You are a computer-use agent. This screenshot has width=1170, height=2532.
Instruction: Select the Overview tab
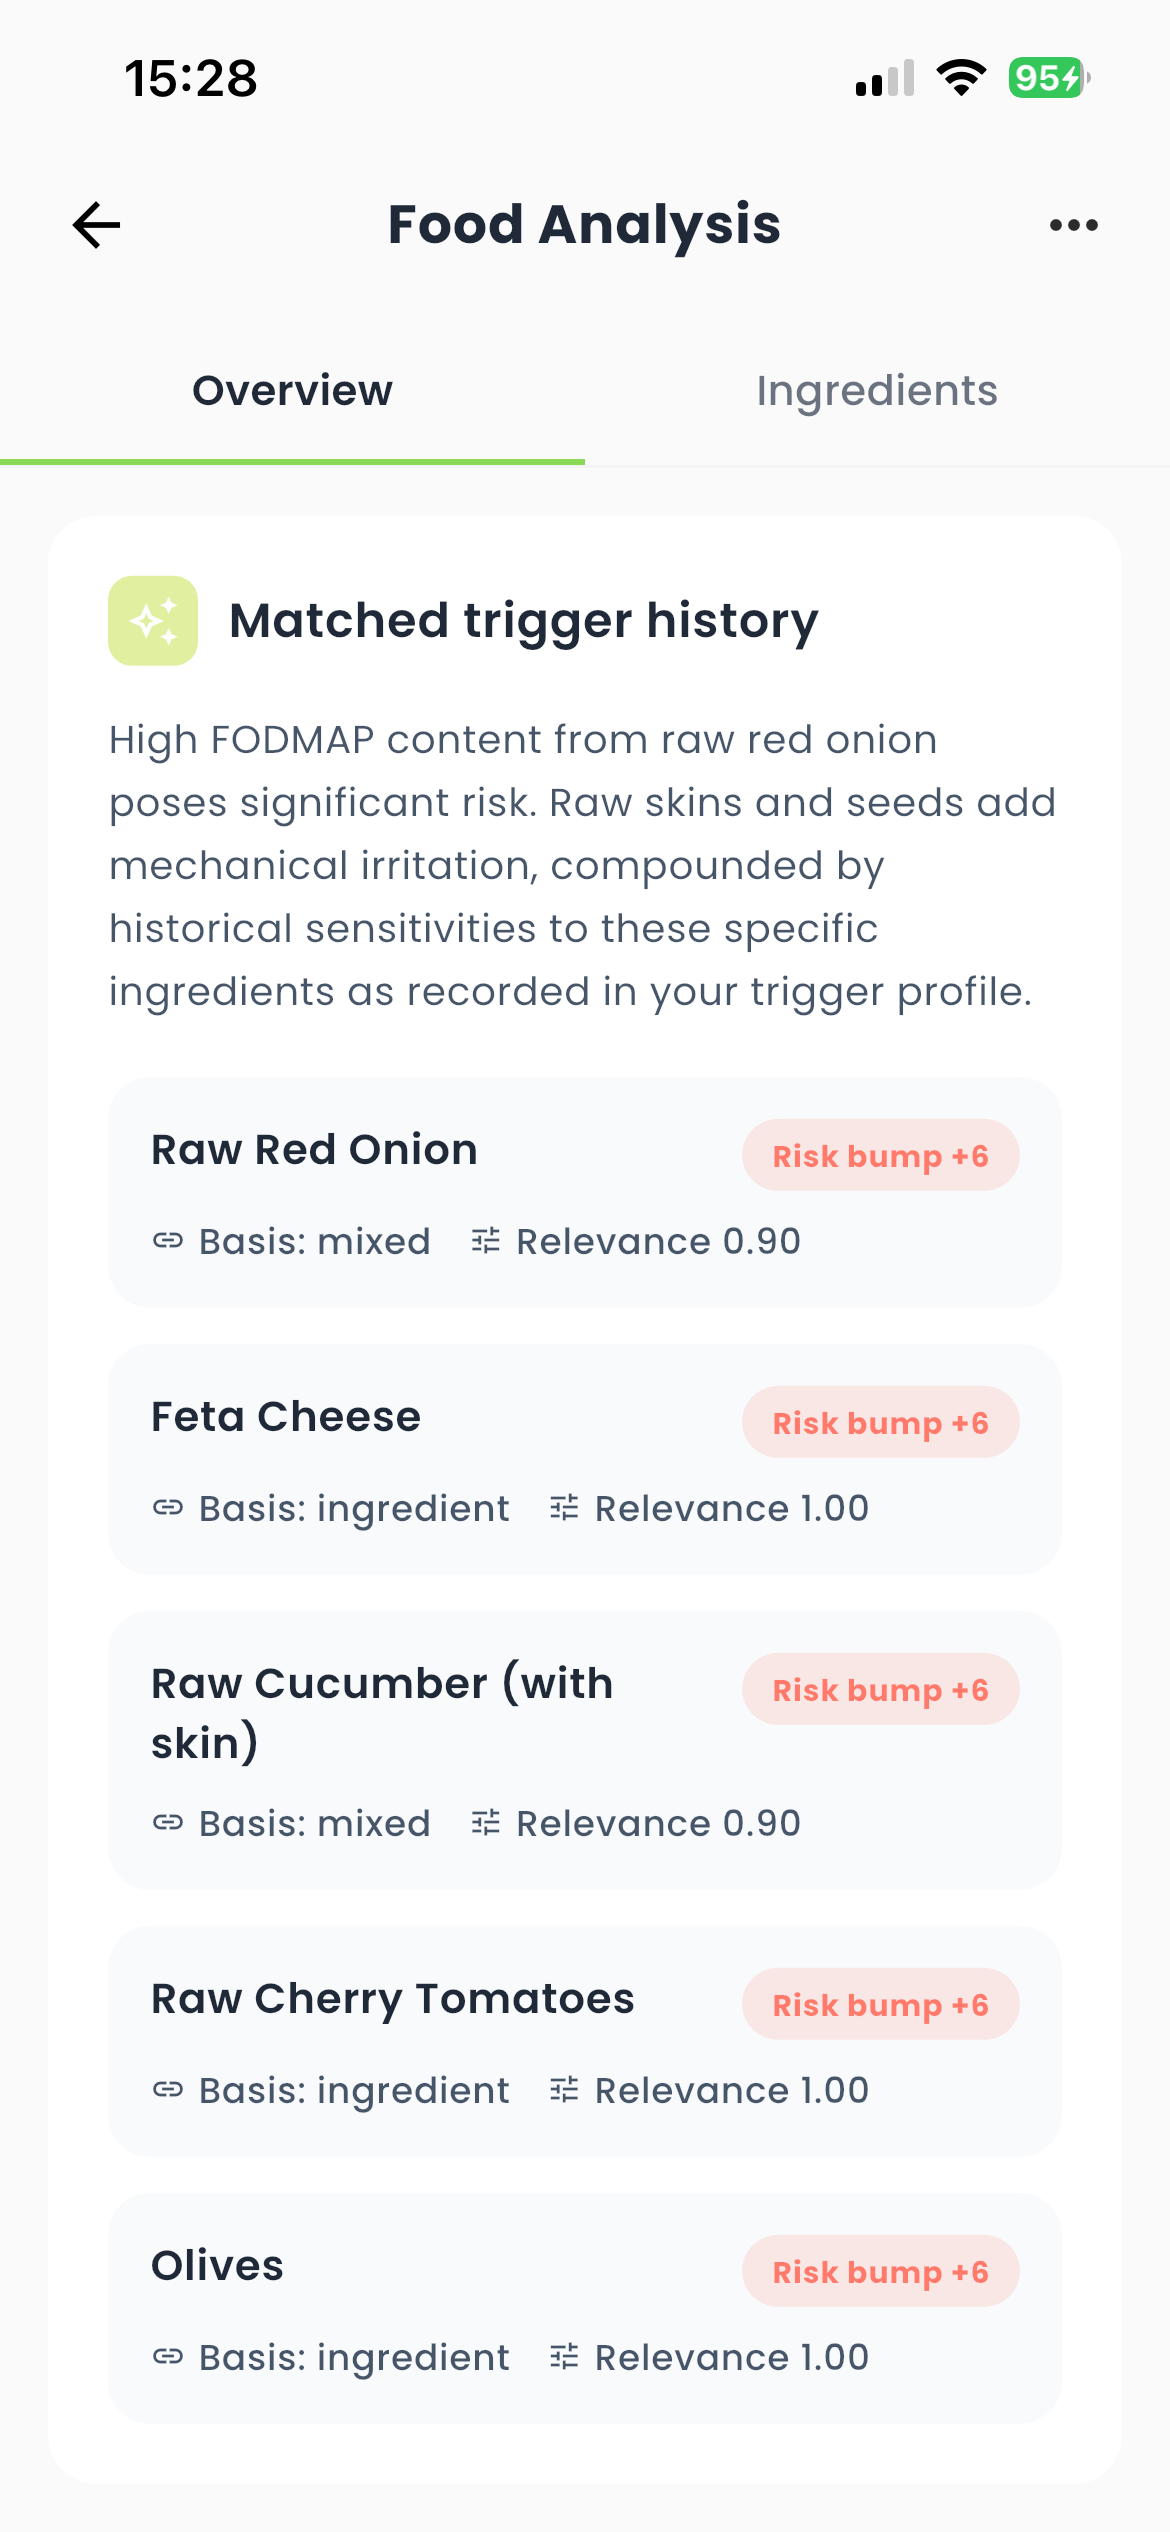(x=292, y=391)
